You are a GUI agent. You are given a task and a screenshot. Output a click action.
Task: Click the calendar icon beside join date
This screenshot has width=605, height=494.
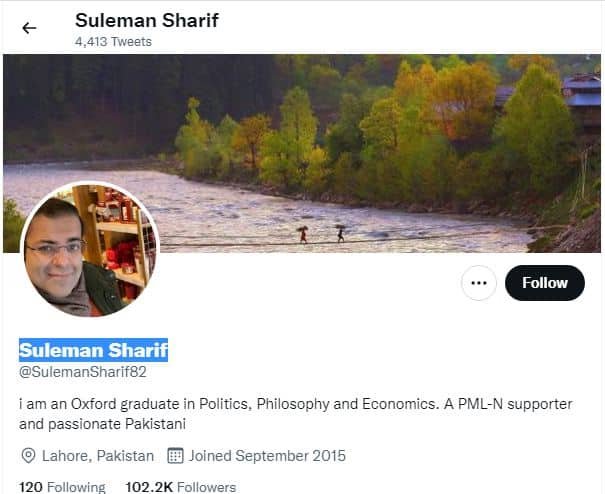coord(175,456)
